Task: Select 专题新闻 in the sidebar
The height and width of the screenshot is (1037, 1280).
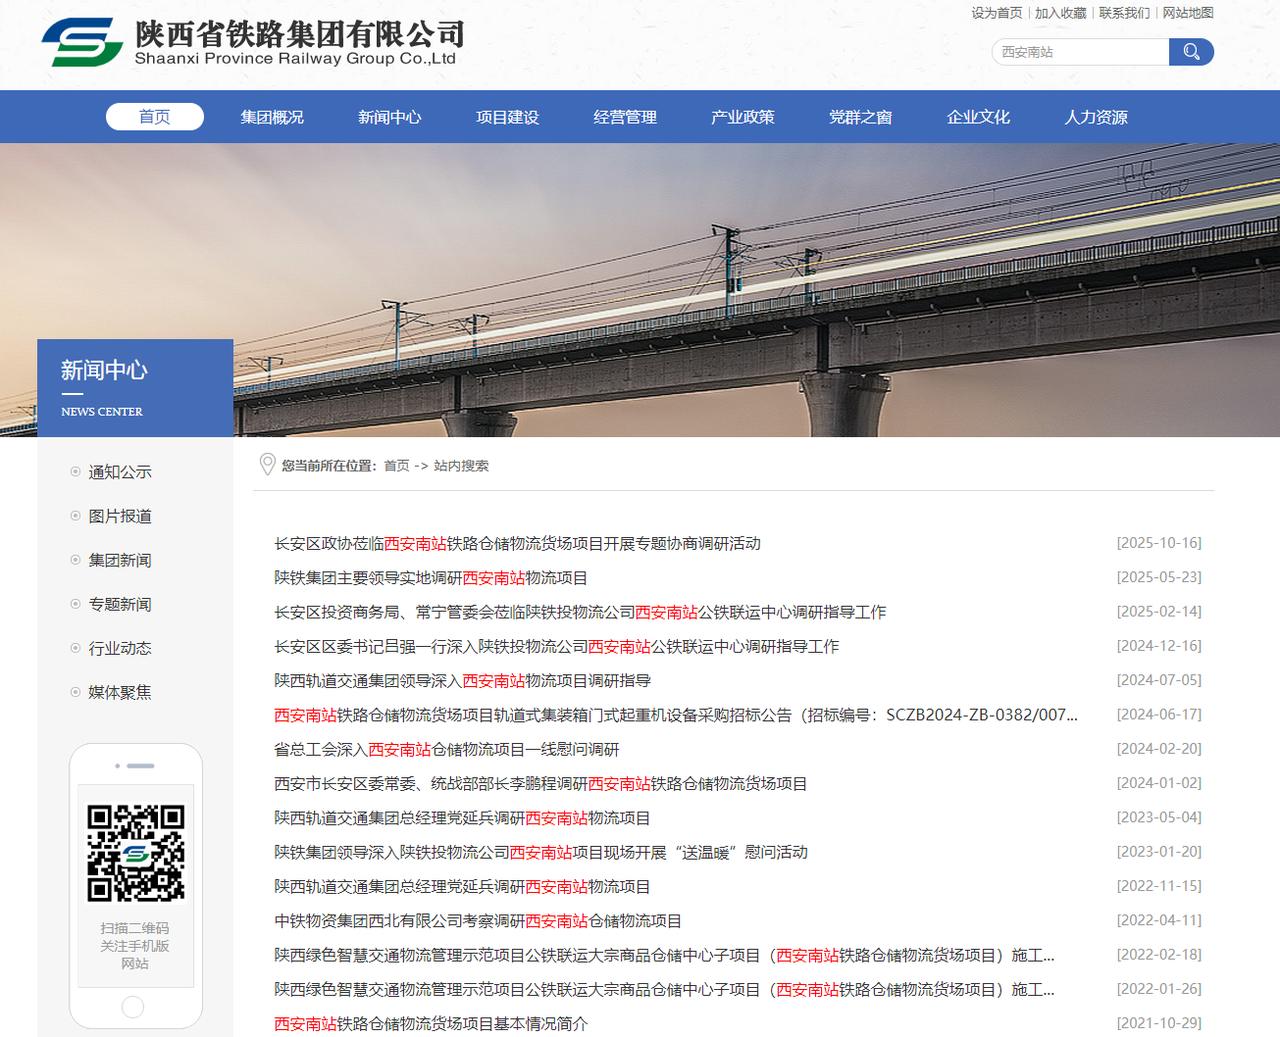Action: tap(120, 604)
